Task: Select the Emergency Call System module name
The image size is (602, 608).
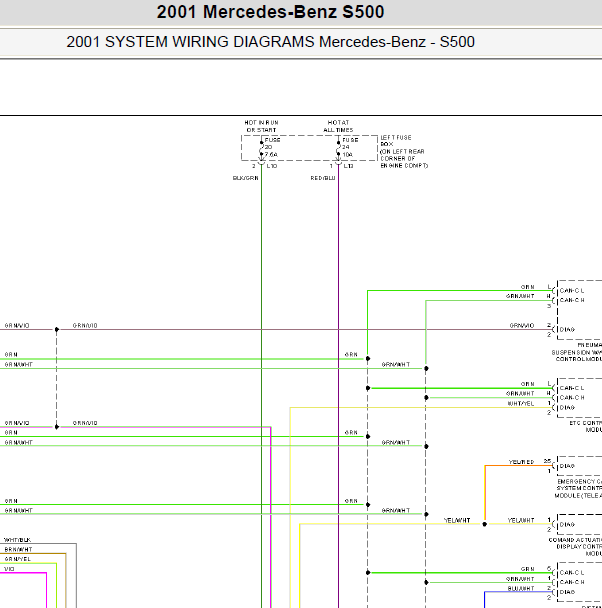Action: (x=578, y=489)
